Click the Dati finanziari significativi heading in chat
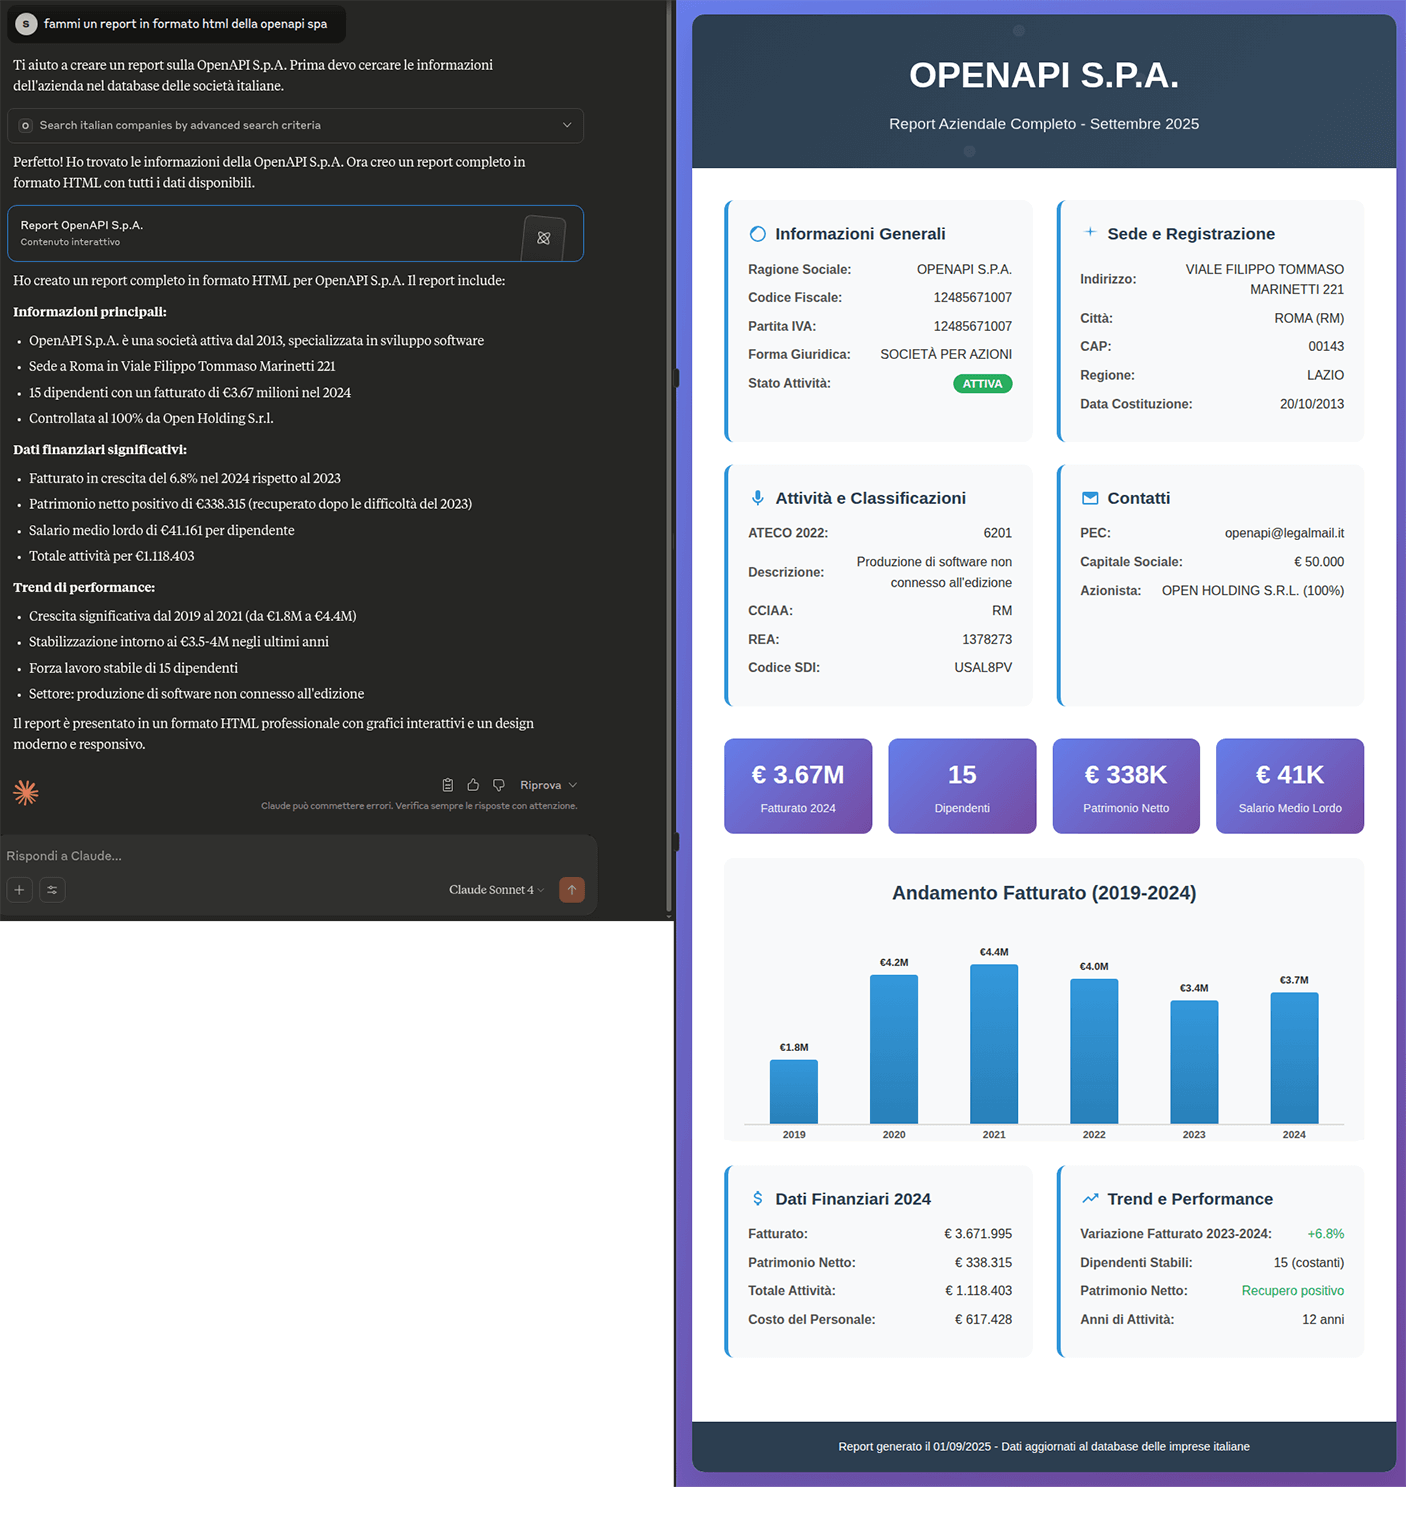1406x1525 pixels. (x=100, y=450)
